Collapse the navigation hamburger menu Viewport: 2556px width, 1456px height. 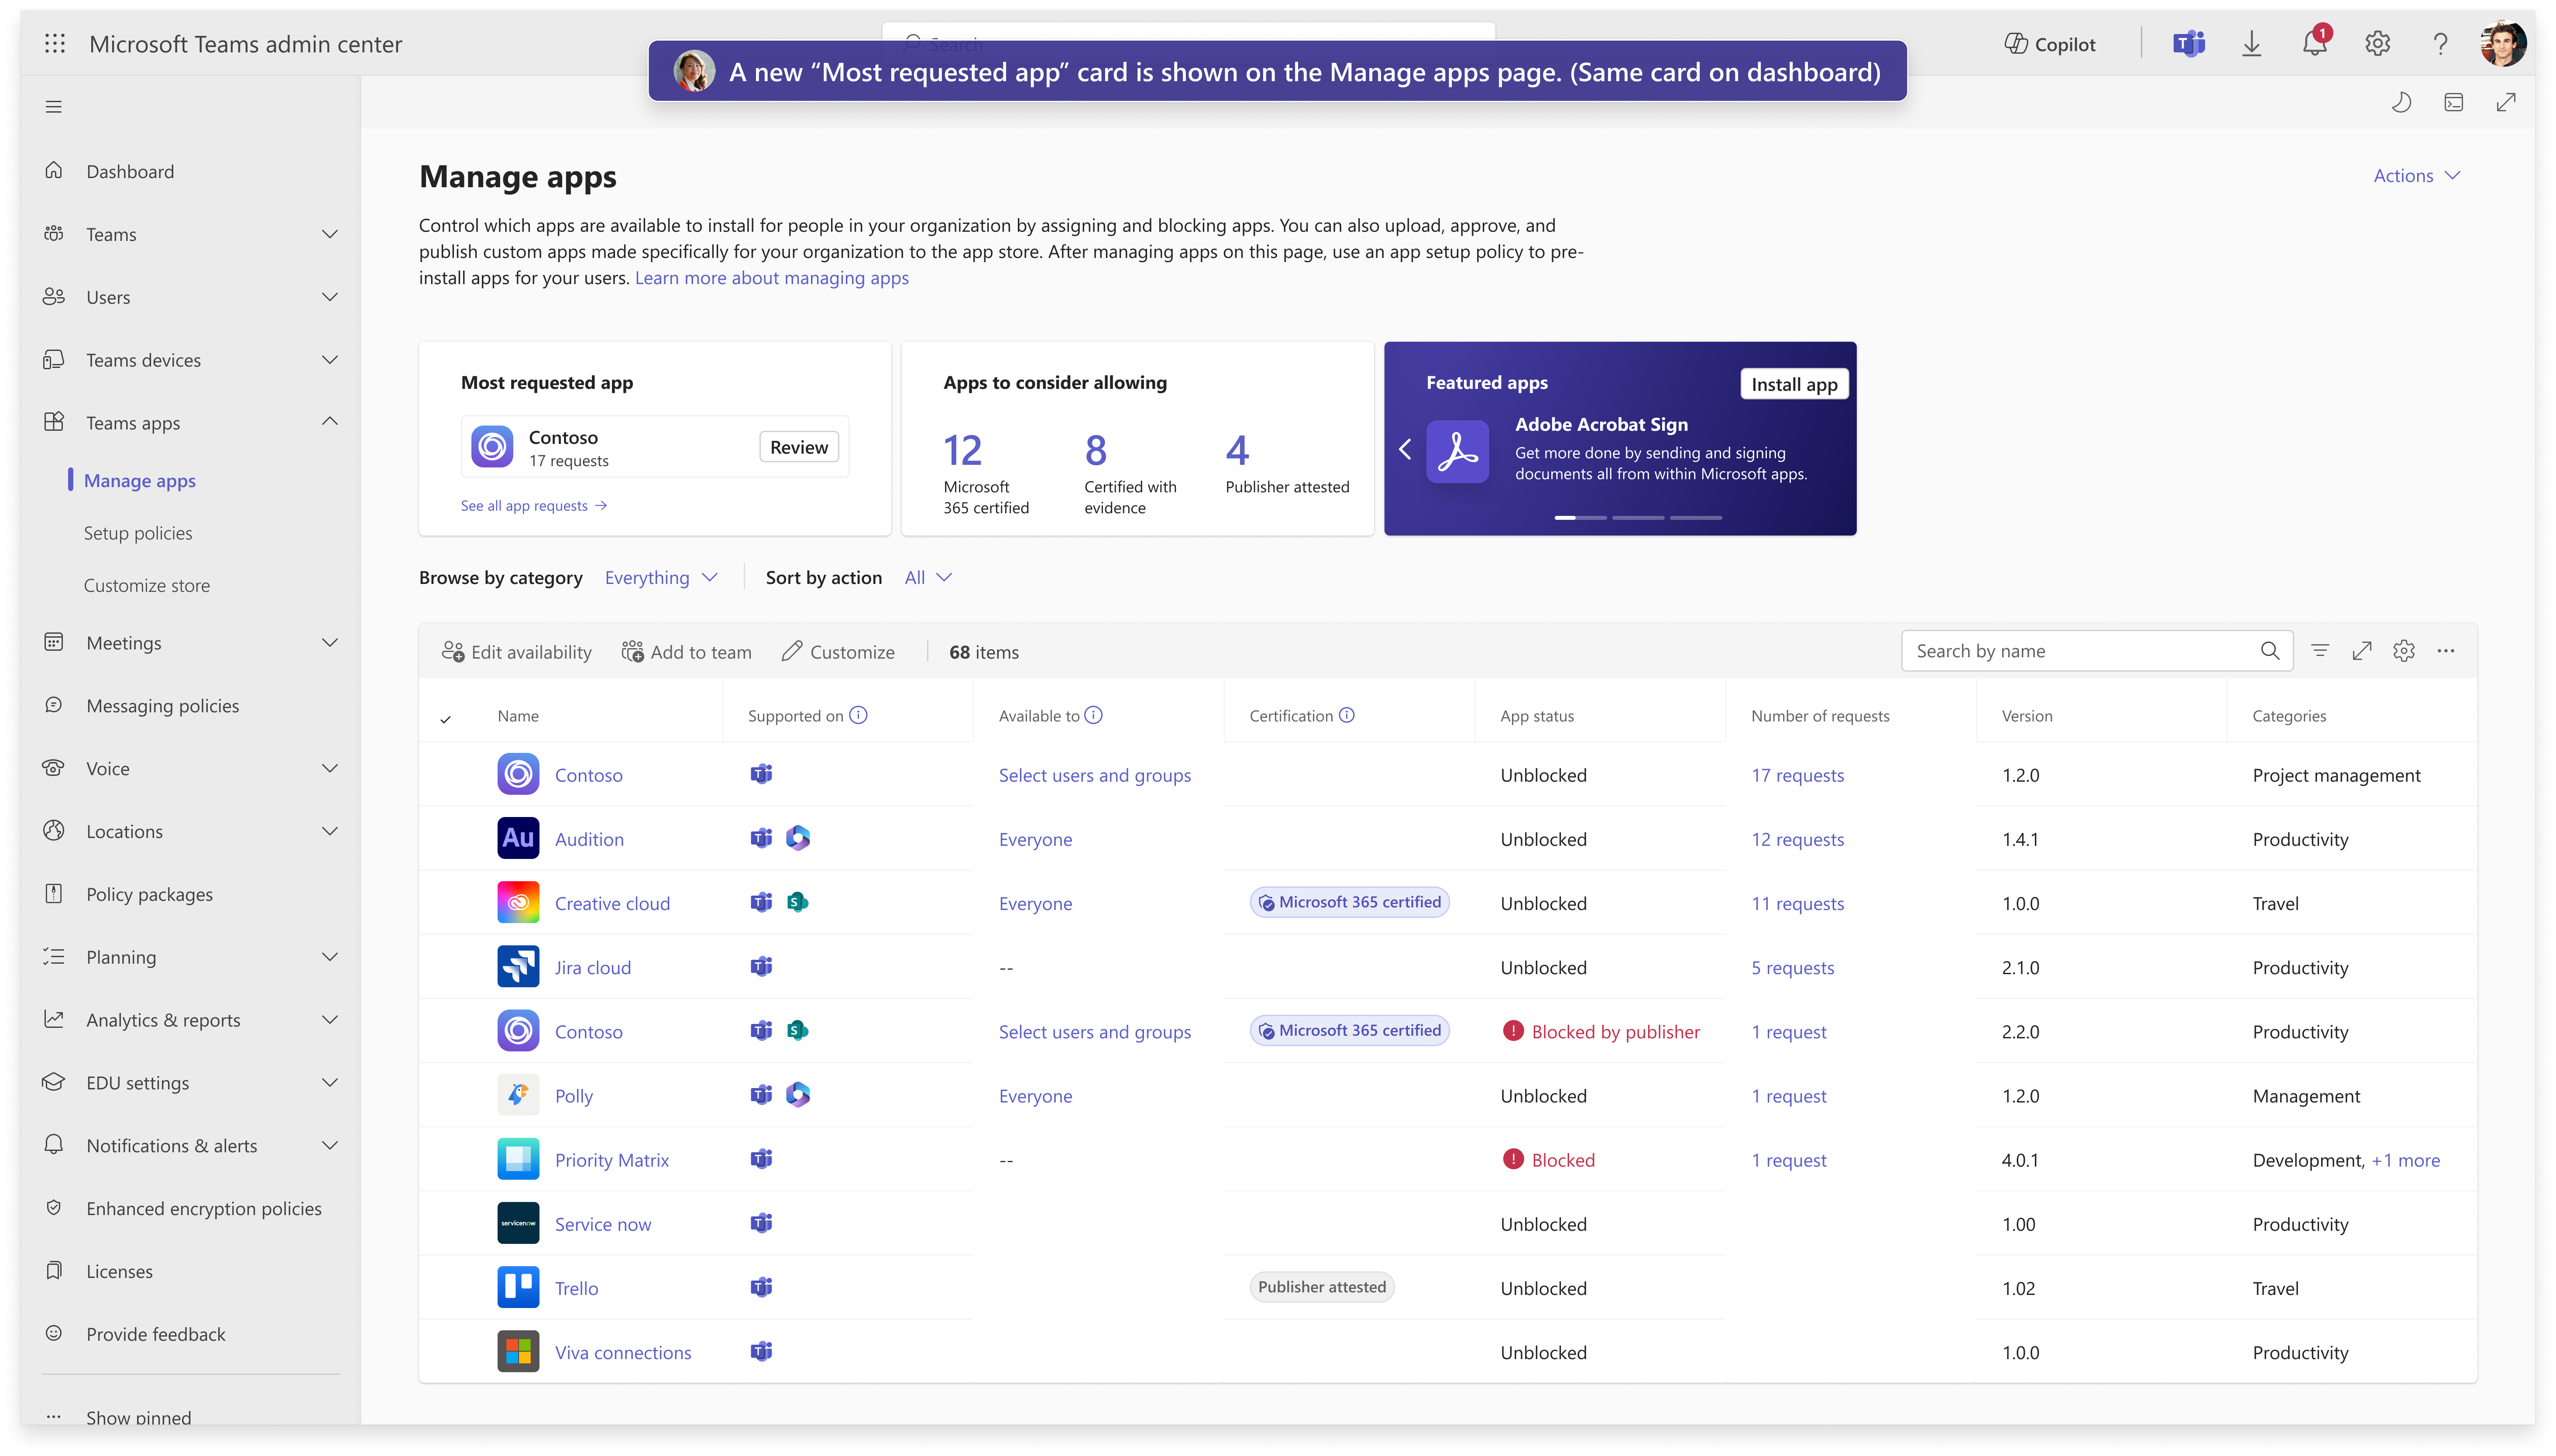tap(54, 107)
